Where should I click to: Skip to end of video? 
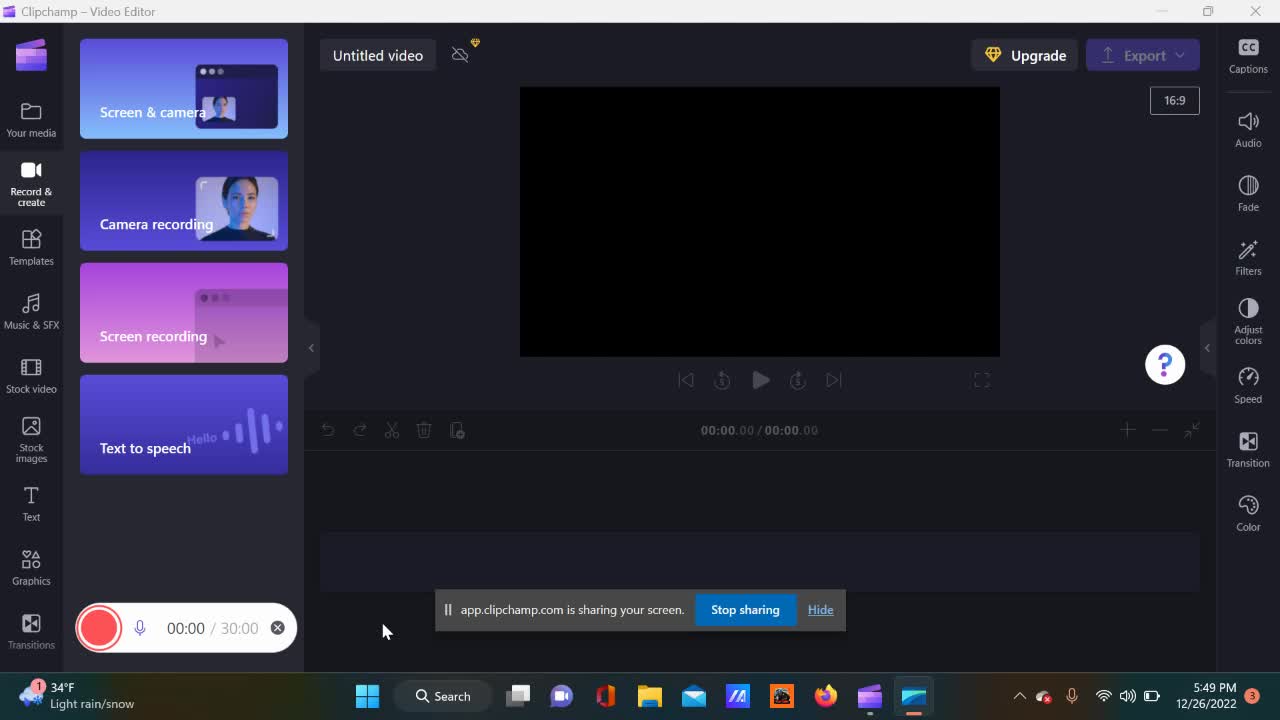click(x=834, y=380)
